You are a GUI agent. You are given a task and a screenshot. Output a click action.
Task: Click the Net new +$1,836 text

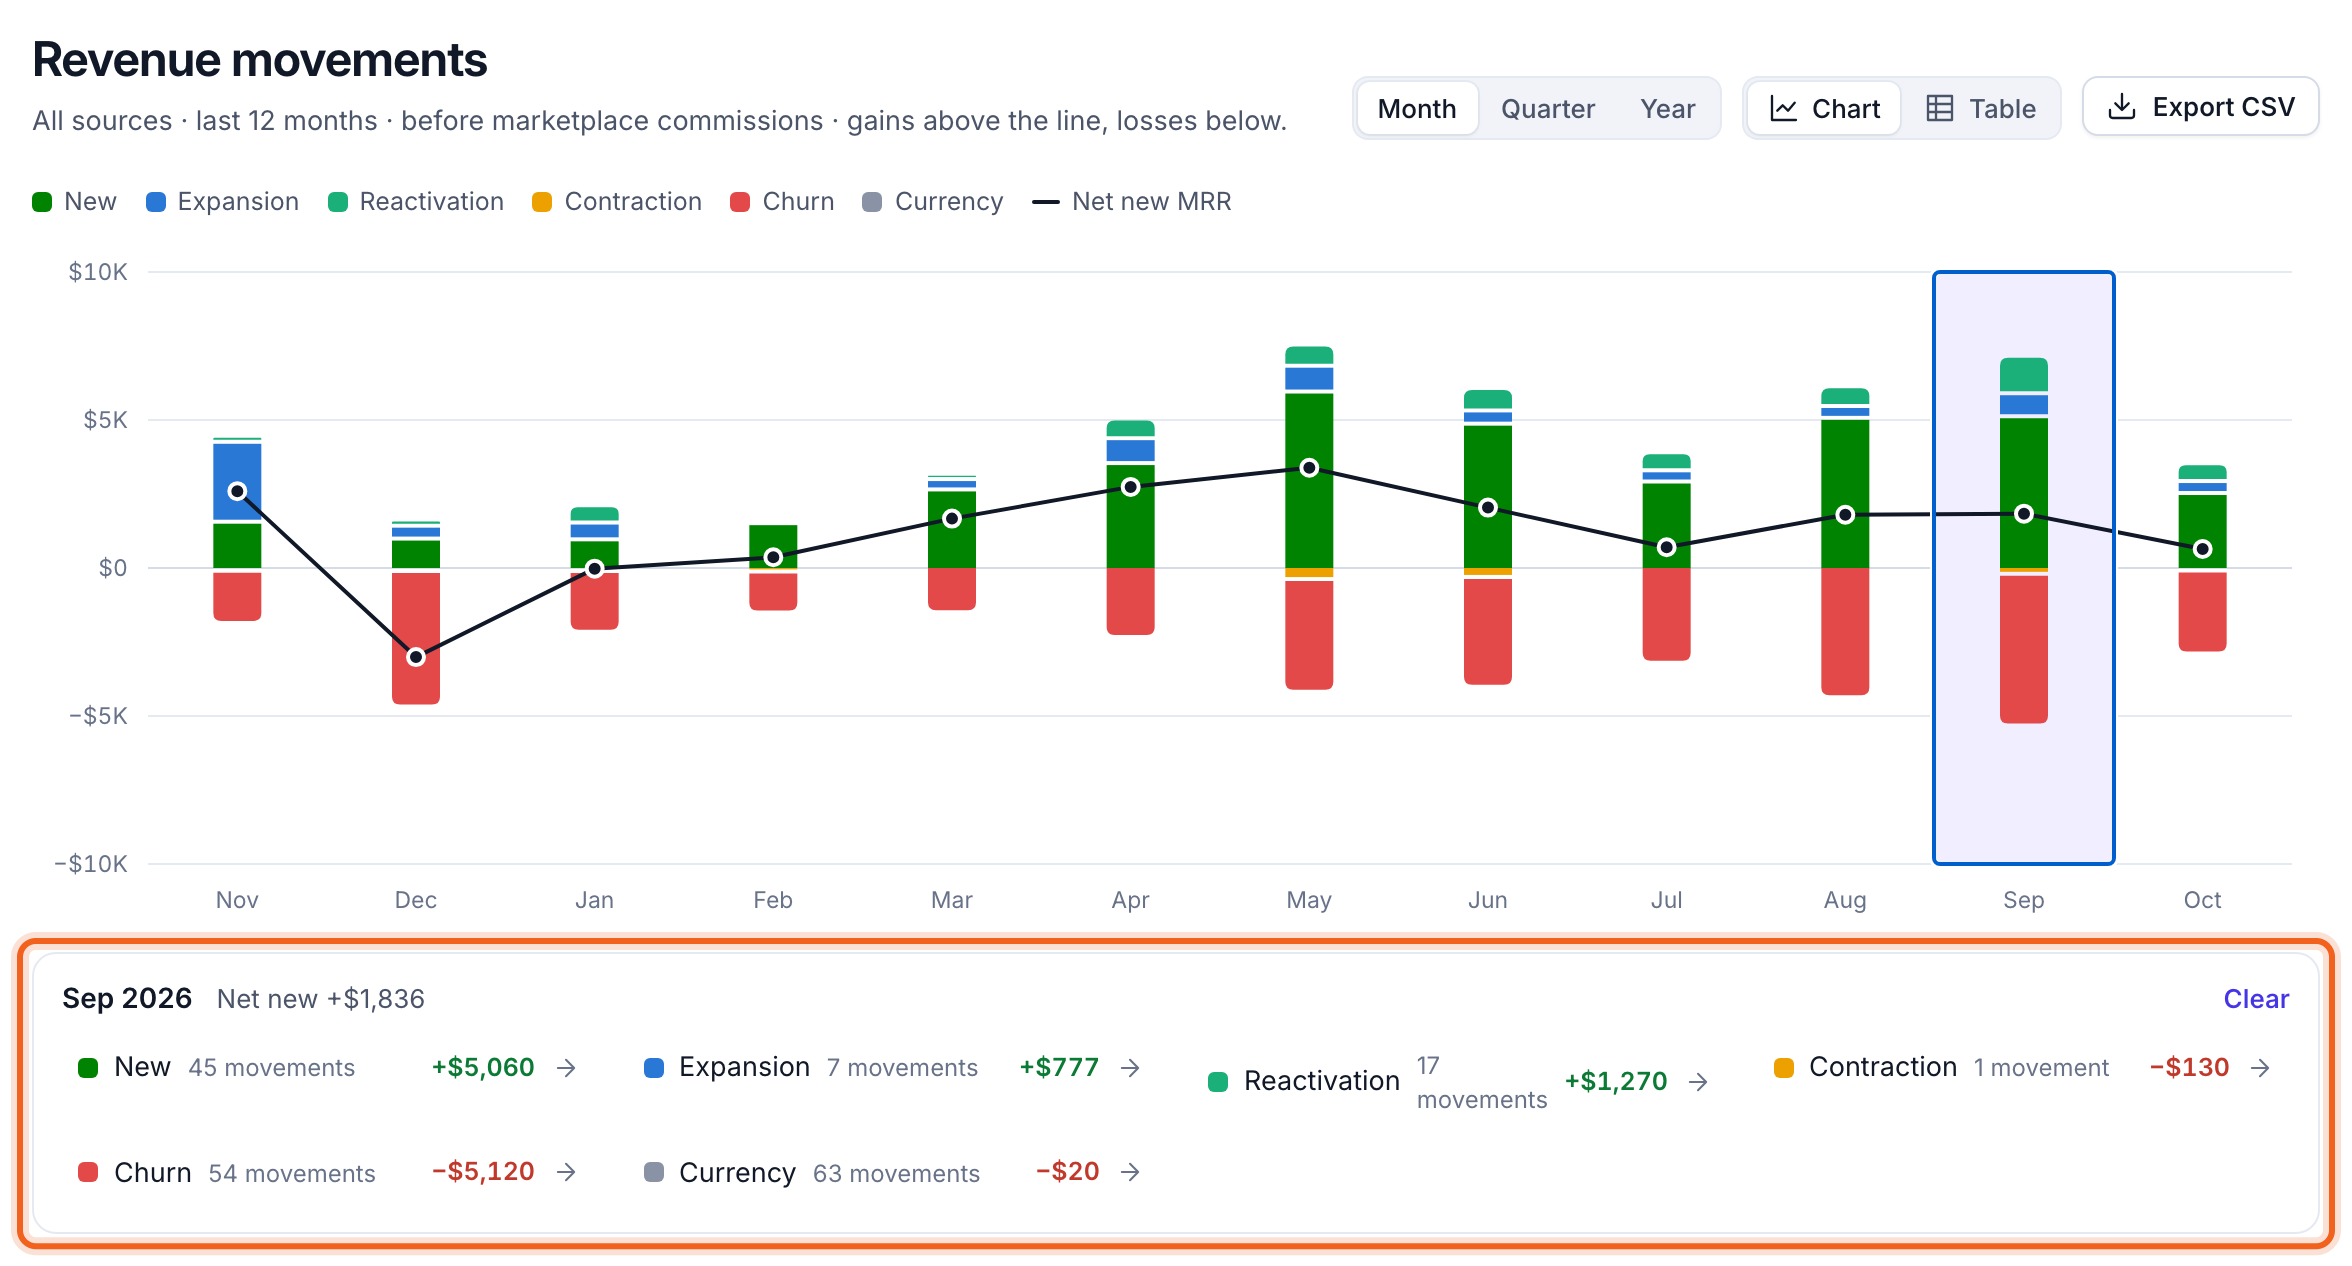321,999
